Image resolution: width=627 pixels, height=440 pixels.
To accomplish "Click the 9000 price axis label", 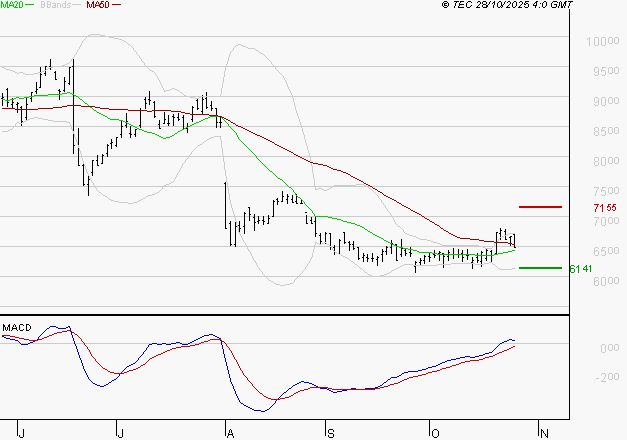I will pos(606,101).
